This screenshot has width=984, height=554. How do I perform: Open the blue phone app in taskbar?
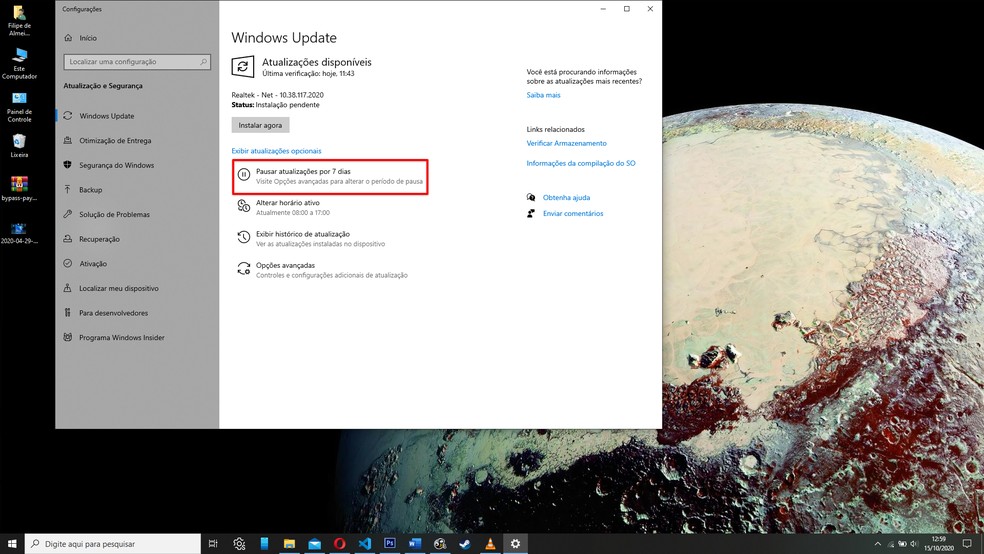(x=264, y=543)
